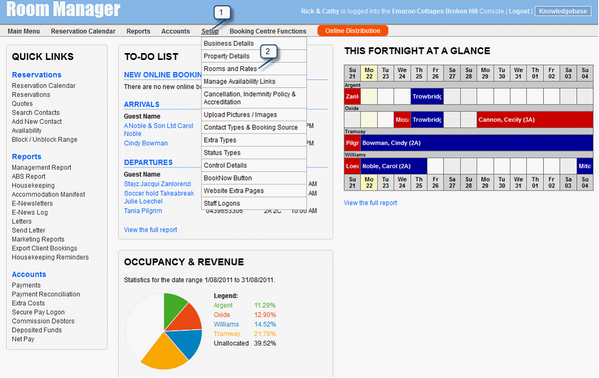This screenshot has width=599, height=378.
Task: Open Rooms and Rates from Setup menu
Action: click(x=230, y=69)
